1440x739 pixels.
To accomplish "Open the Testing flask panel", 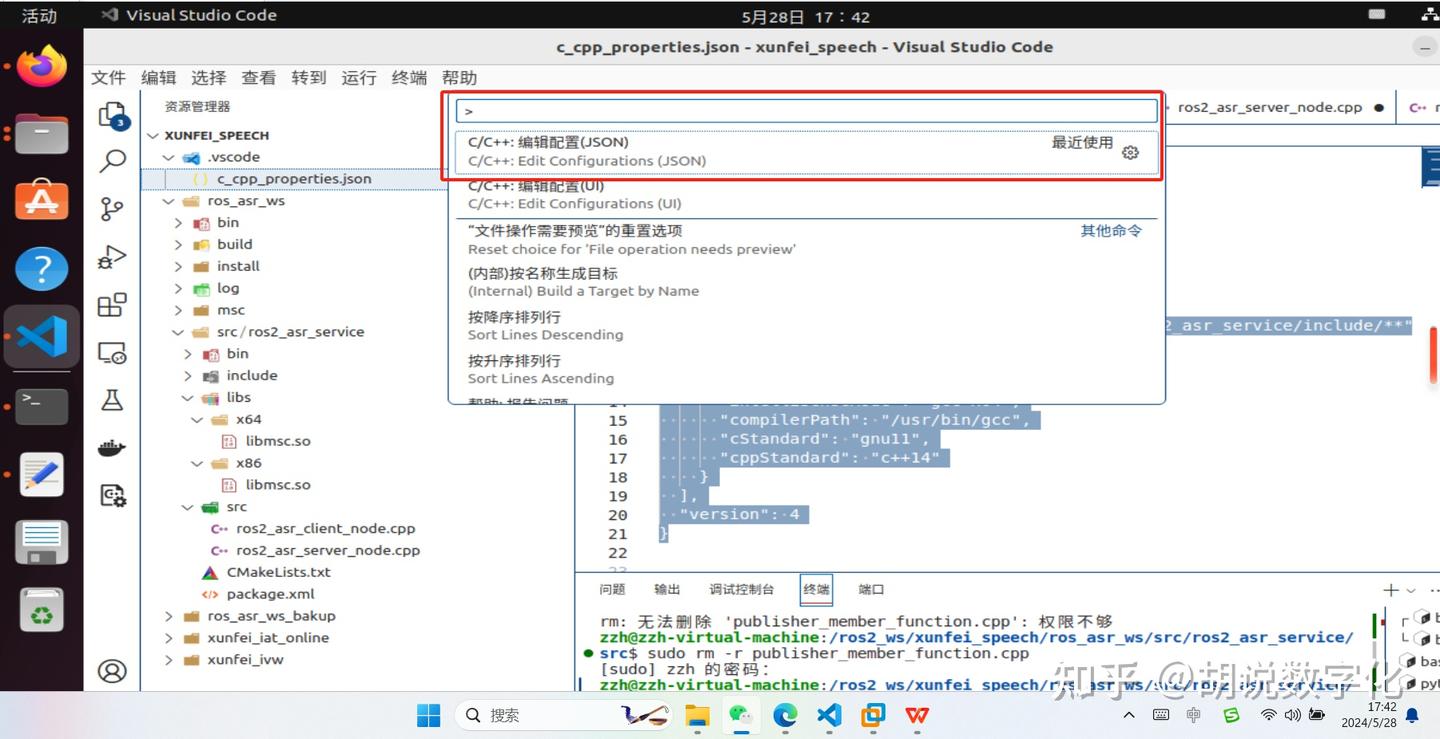I will pos(113,398).
